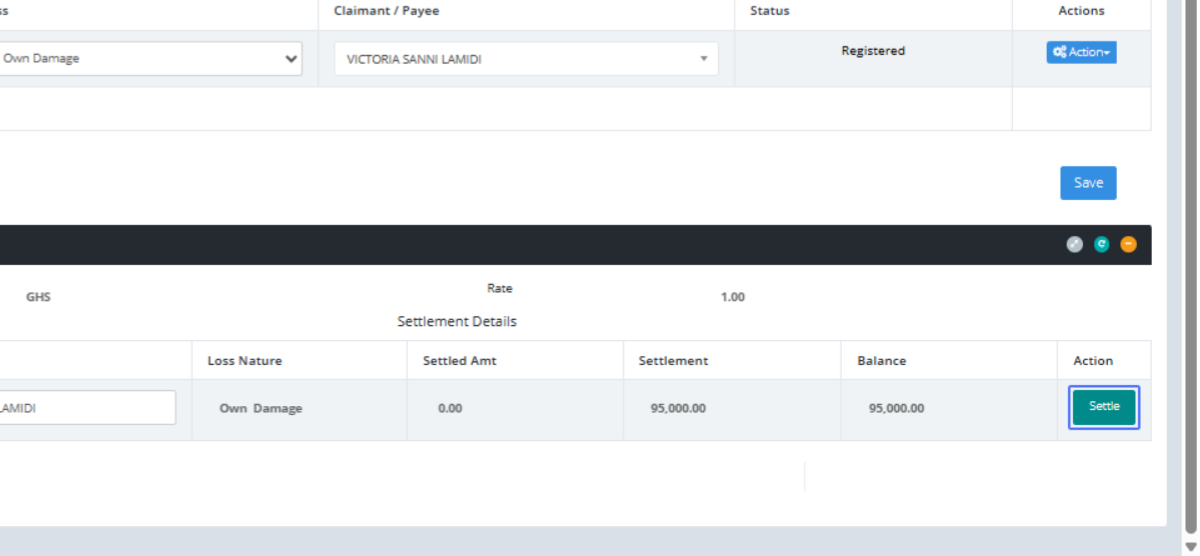Click the green Settle button

[1104, 407]
